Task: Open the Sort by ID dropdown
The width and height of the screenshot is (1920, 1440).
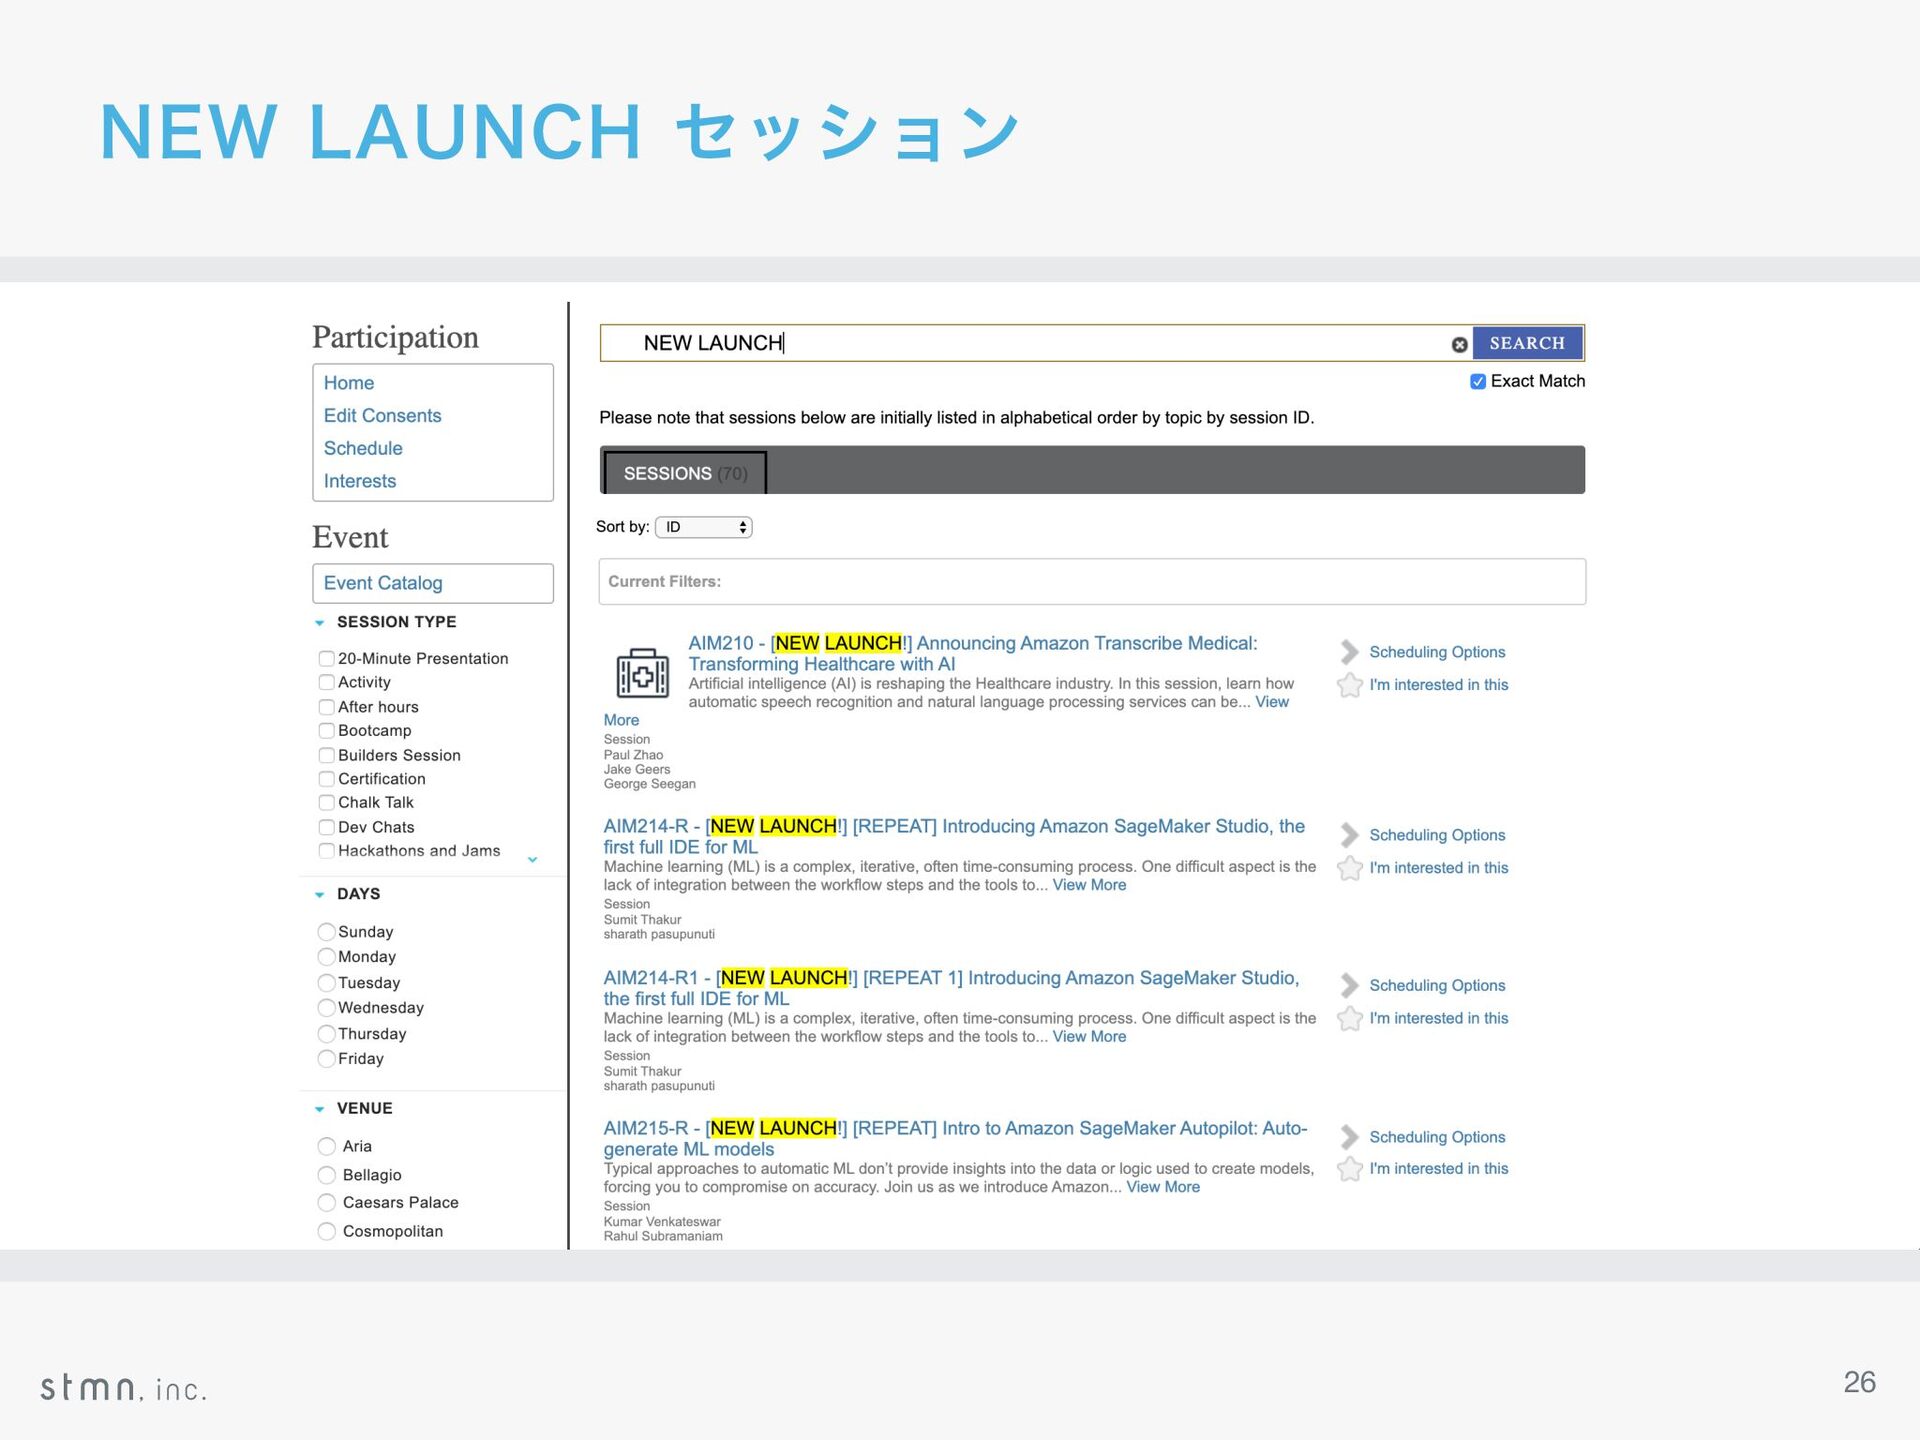Action: click(x=703, y=527)
